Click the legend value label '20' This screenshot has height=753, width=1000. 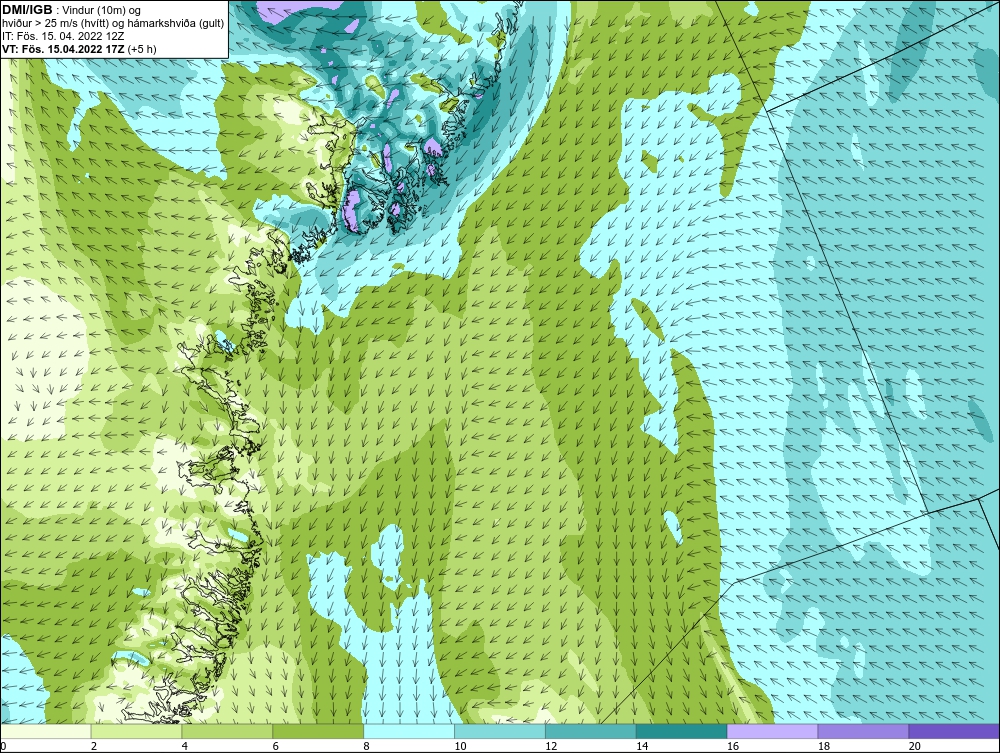915,746
